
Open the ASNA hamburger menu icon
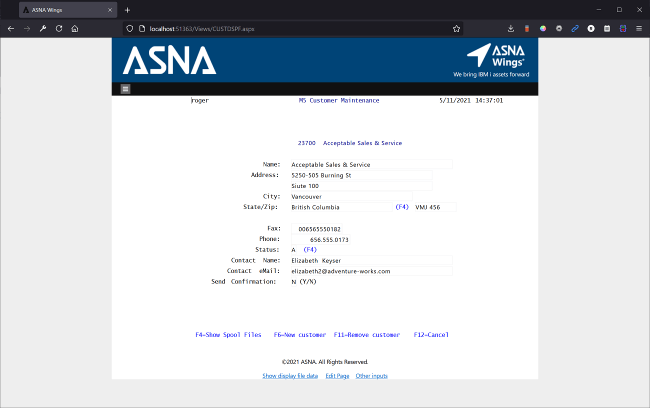(x=125, y=89)
